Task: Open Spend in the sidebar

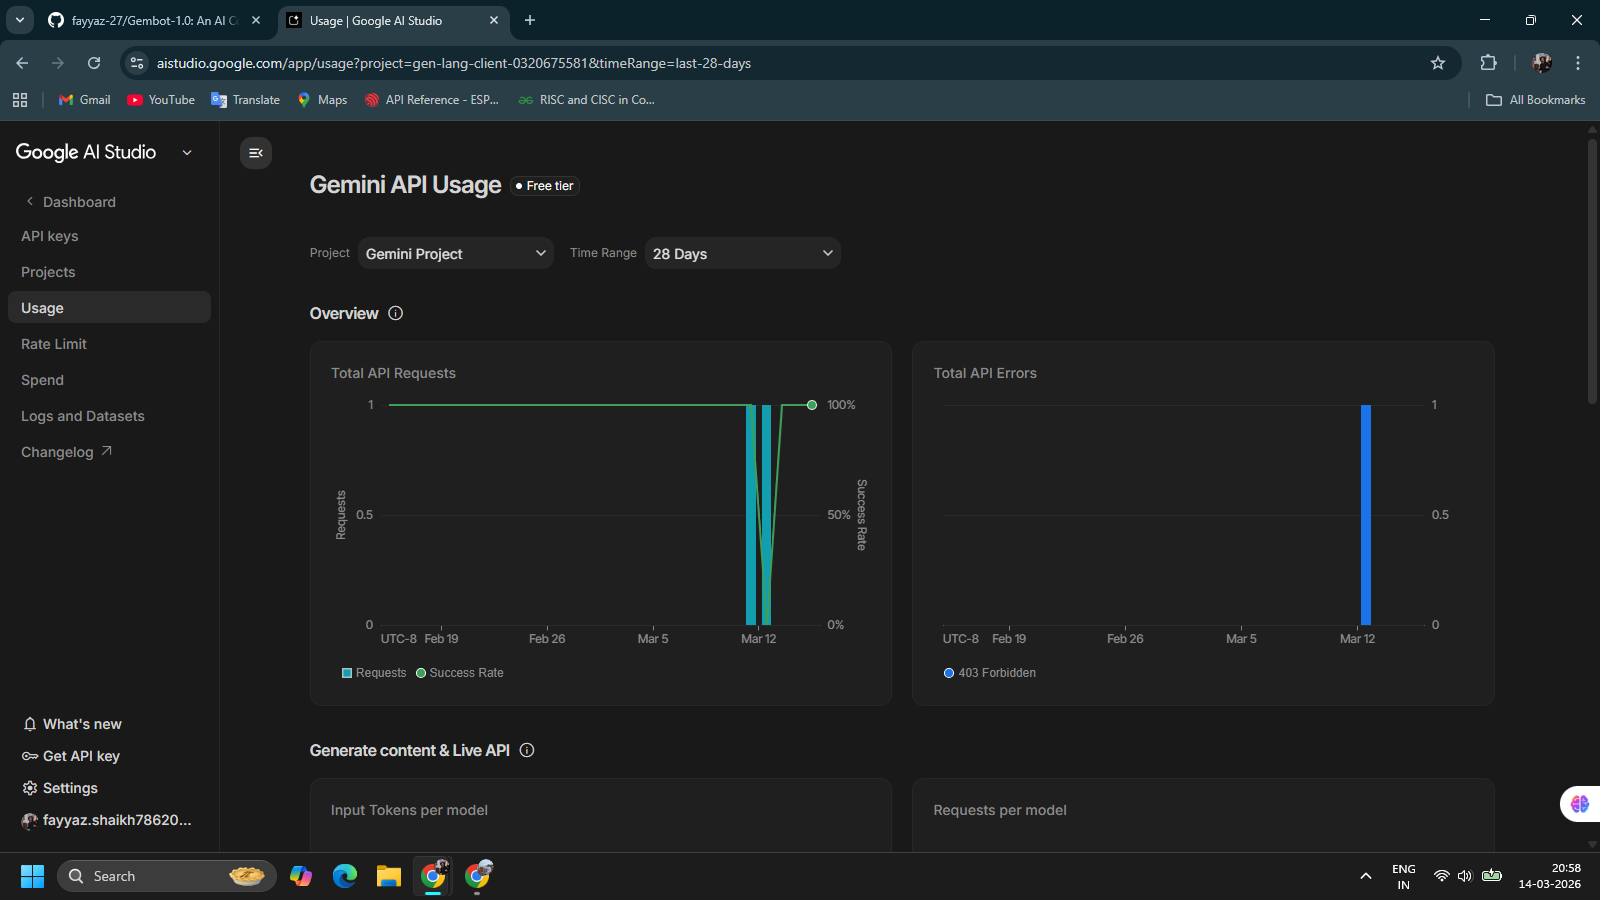Action: click(x=42, y=380)
